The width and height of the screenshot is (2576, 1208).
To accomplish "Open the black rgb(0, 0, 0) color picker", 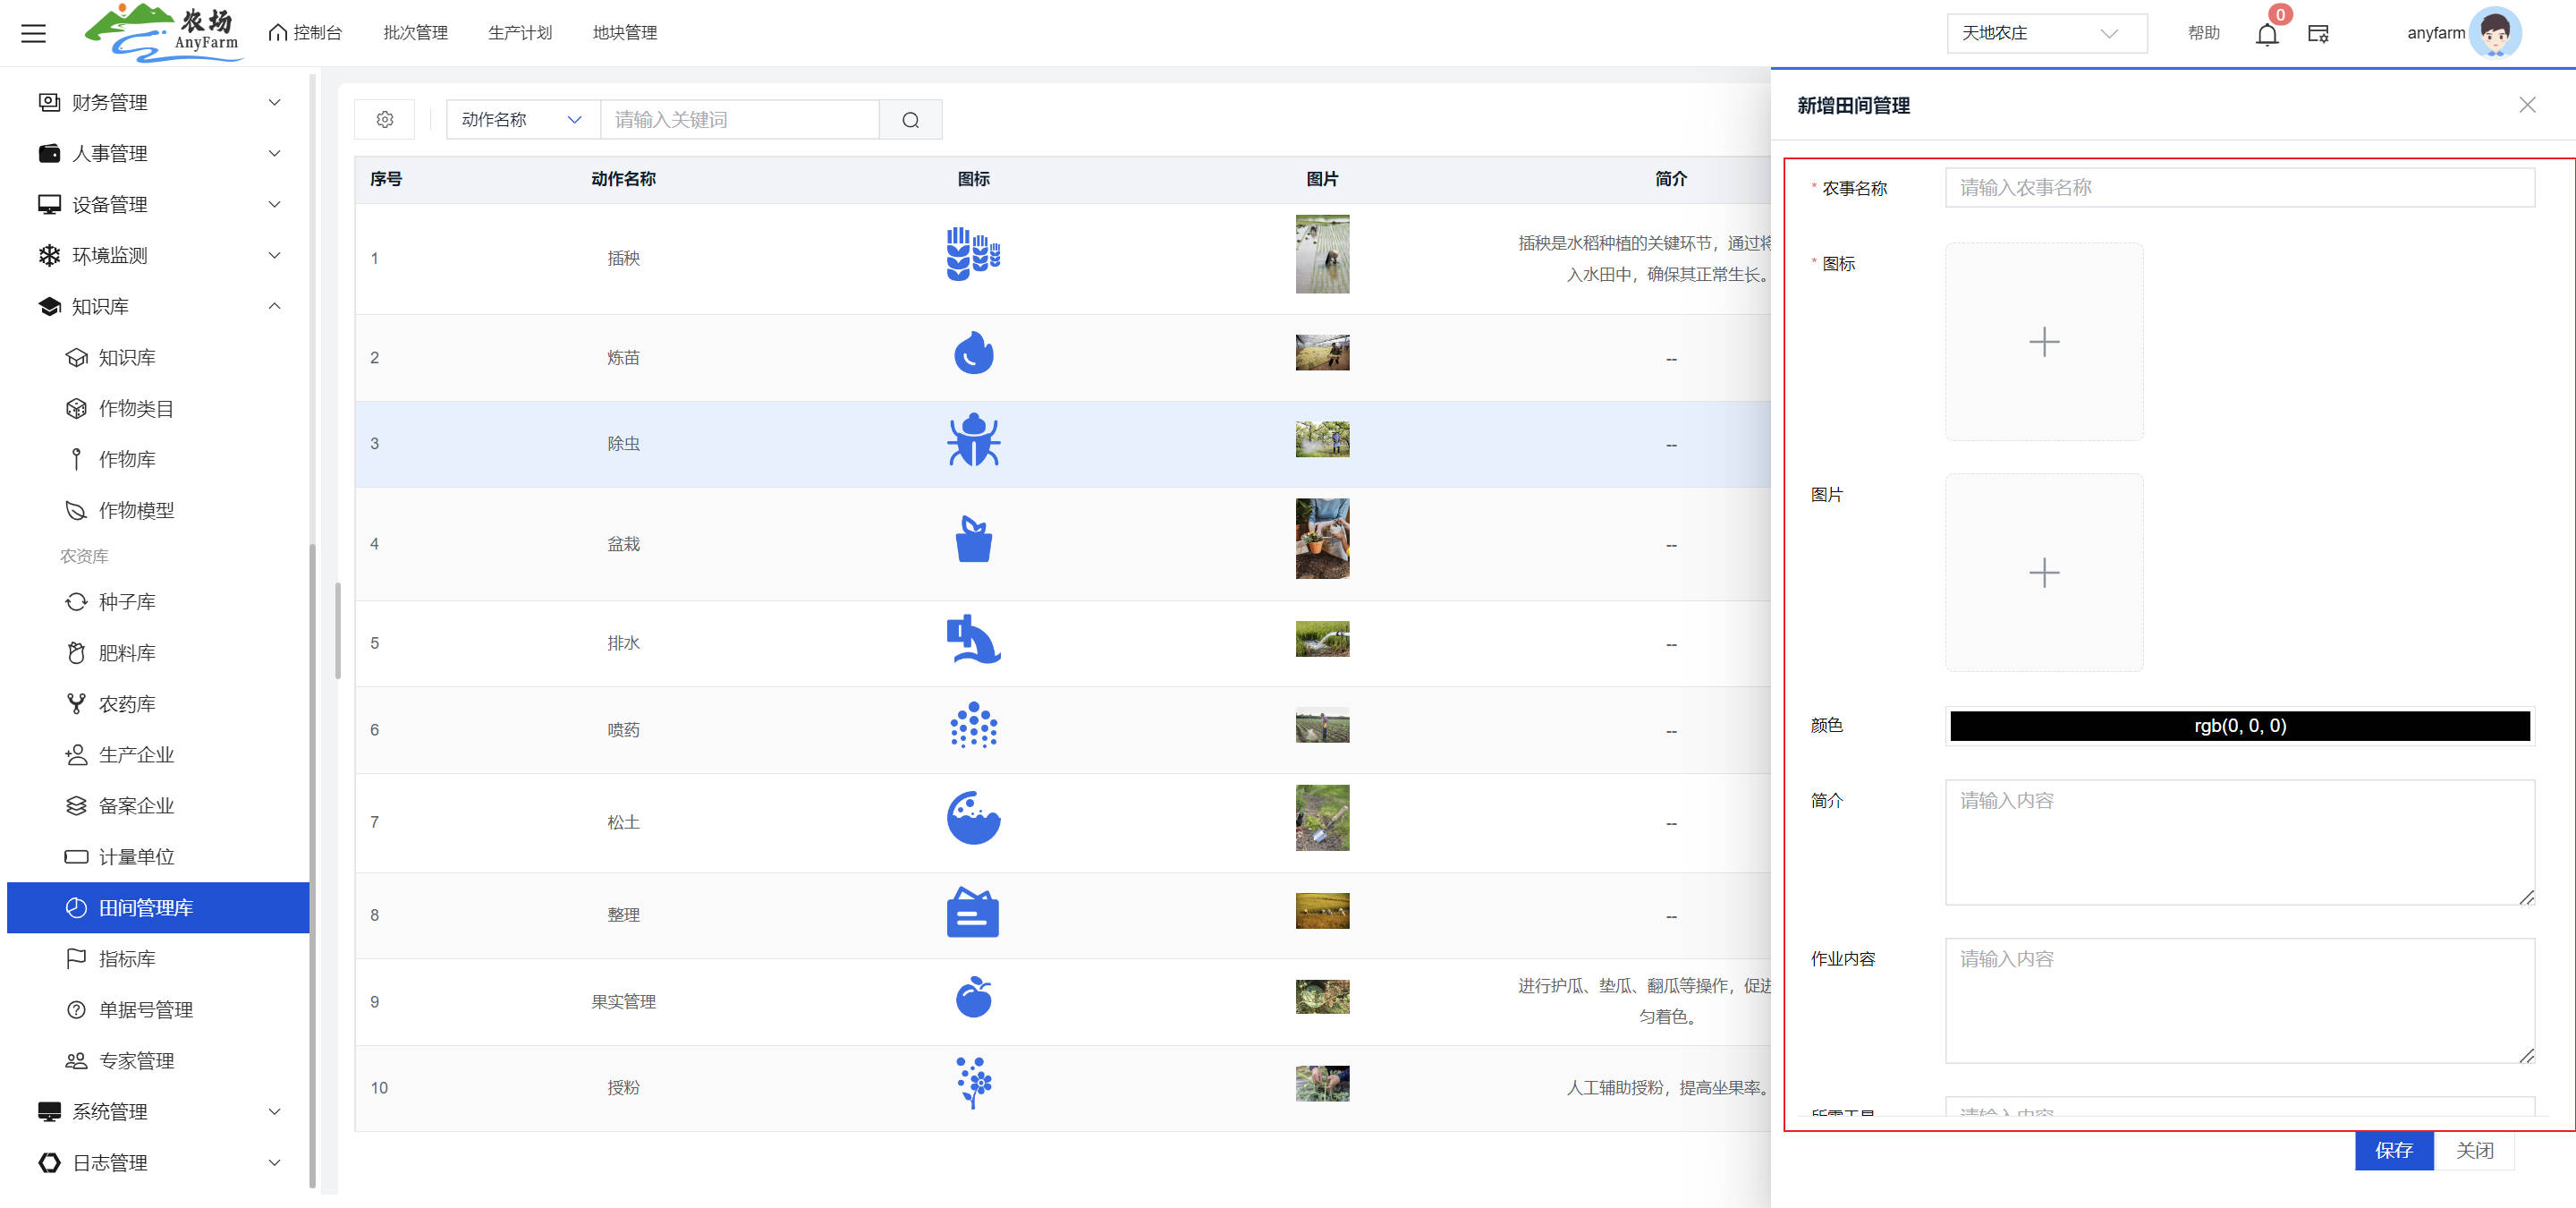I will pyautogui.click(x=2239, y=726).
